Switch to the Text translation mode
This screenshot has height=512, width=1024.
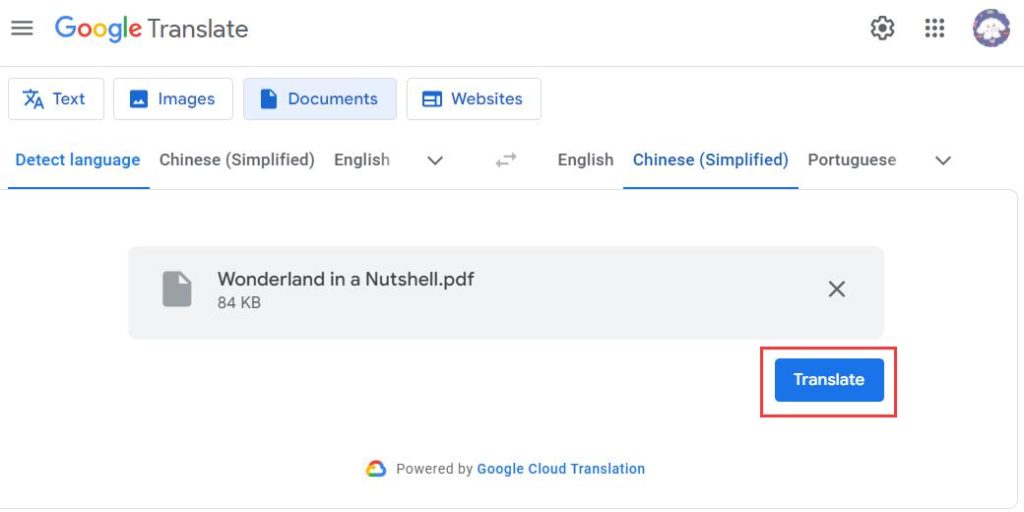[56, 99]
